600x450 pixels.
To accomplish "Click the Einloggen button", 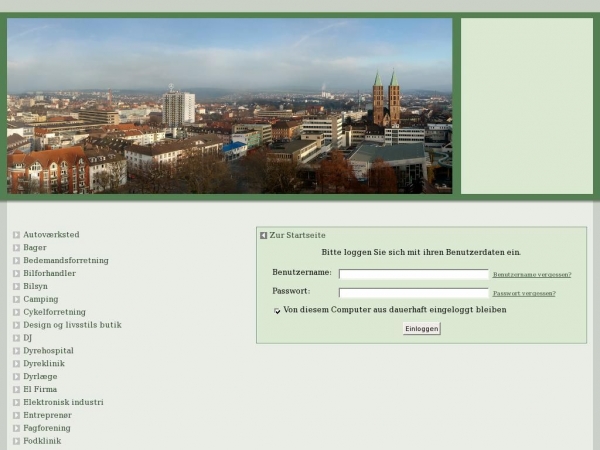I will click(422, 329).
